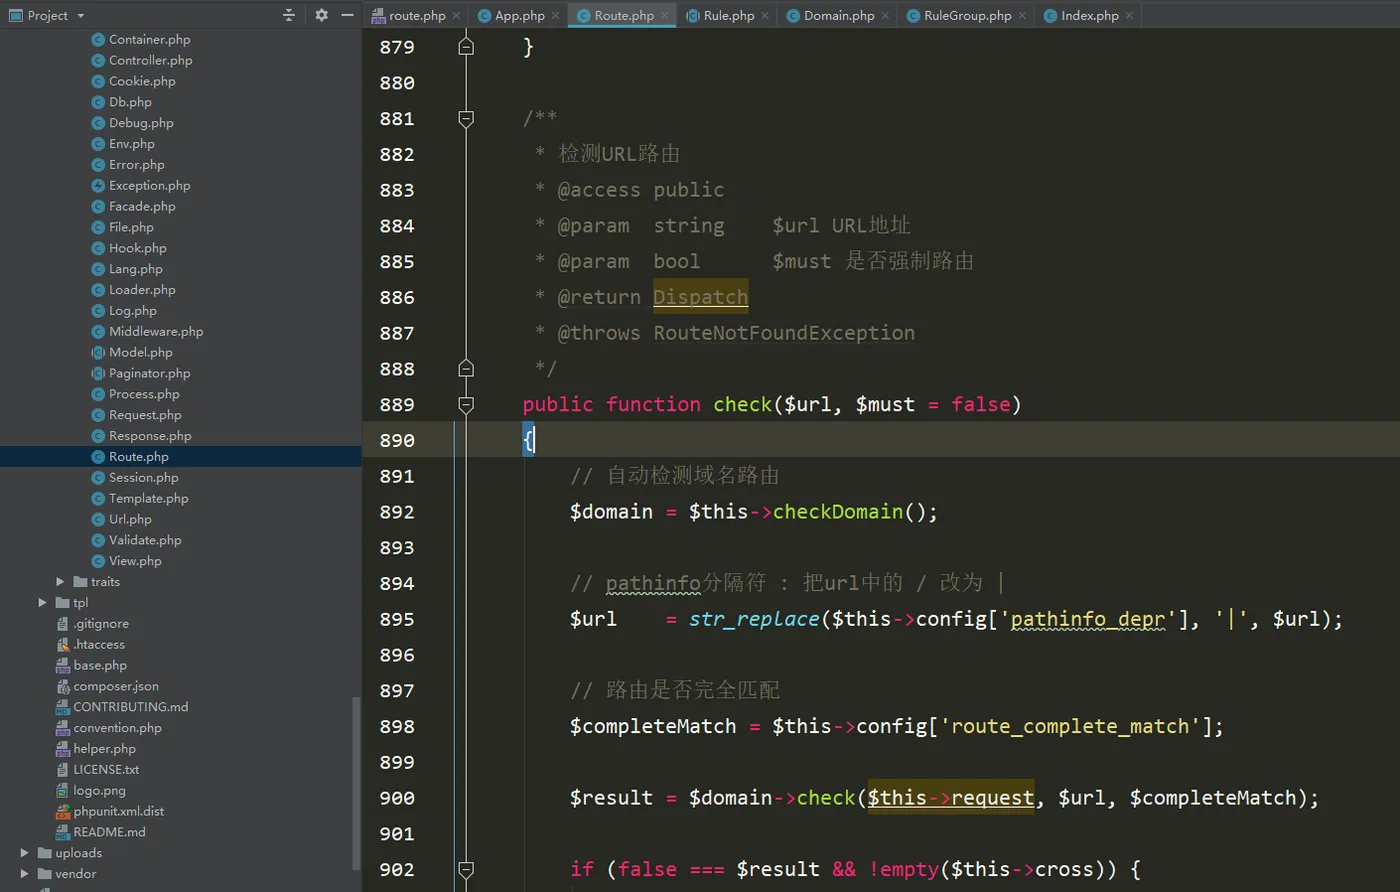Select Middleware.php file

pos(155,331)
